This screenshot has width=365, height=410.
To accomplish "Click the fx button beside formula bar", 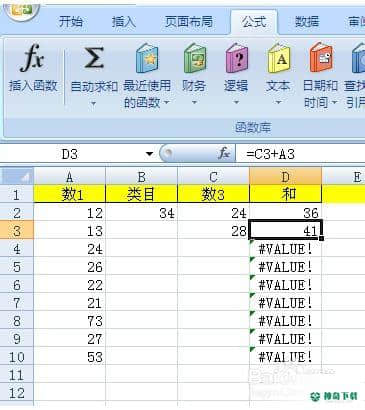I will 224,154.
